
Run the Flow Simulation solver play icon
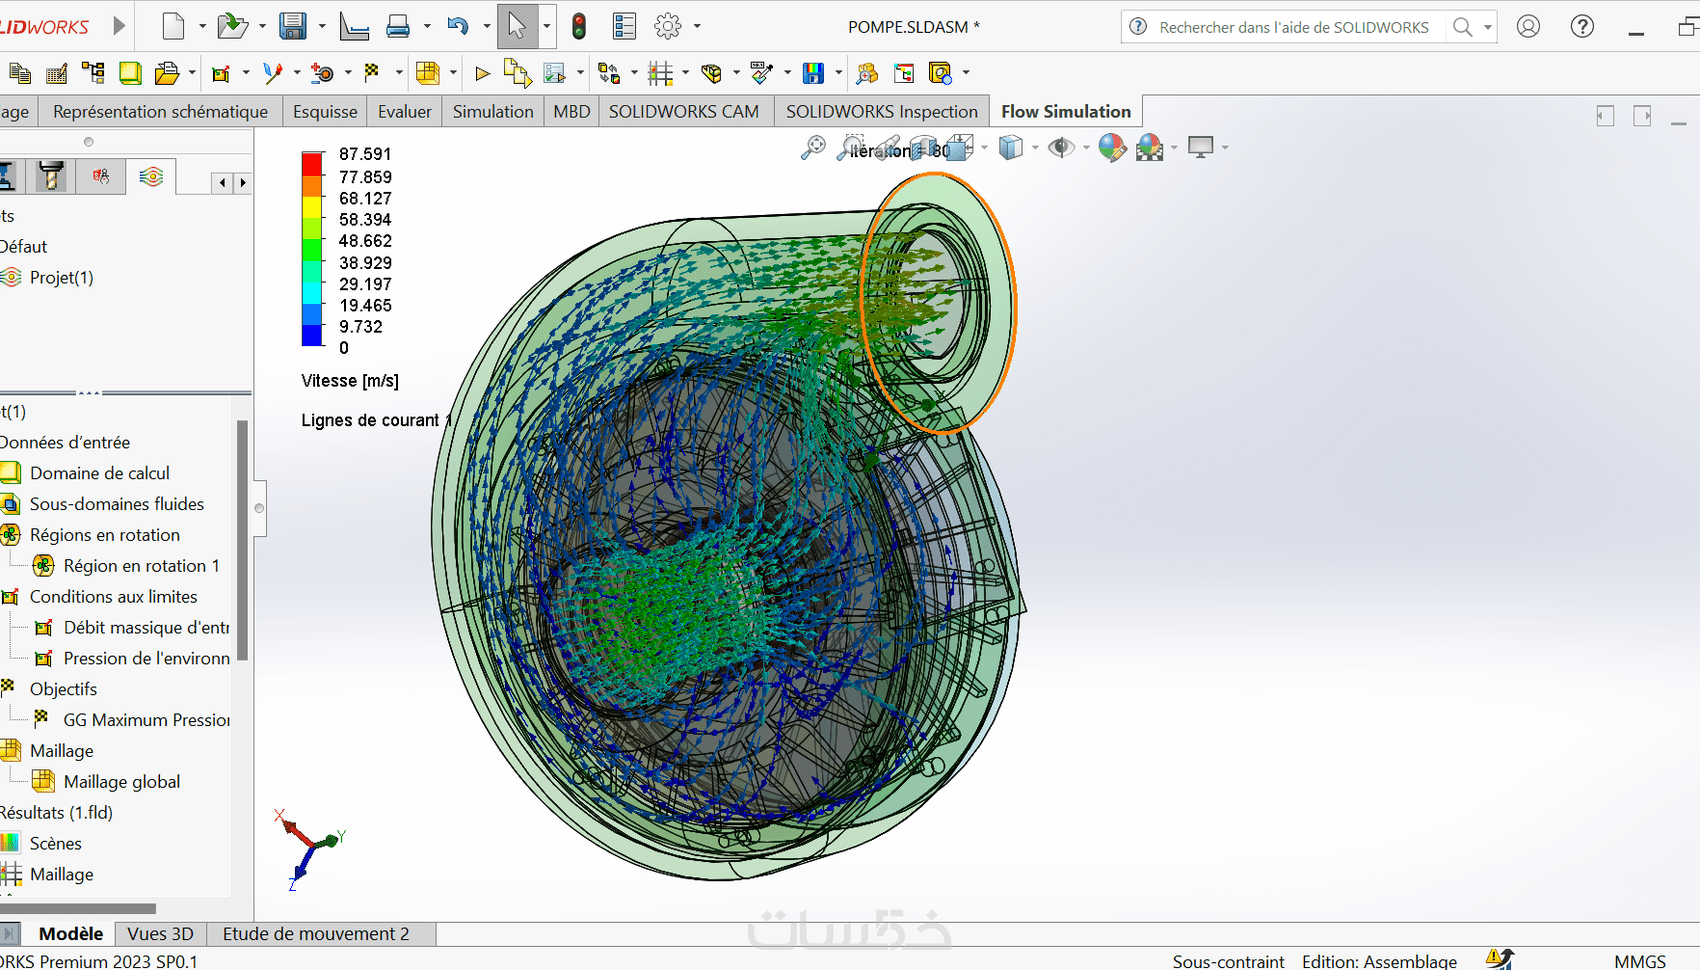click(x=482, y=73)
